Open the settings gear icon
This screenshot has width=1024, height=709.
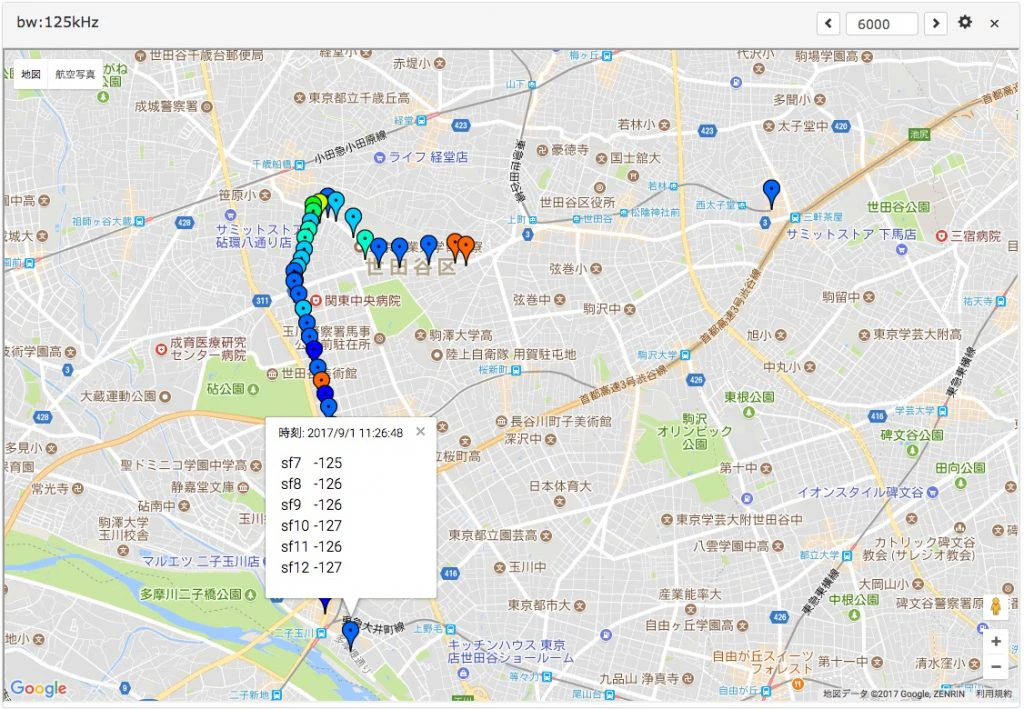(x=965, y=23)
